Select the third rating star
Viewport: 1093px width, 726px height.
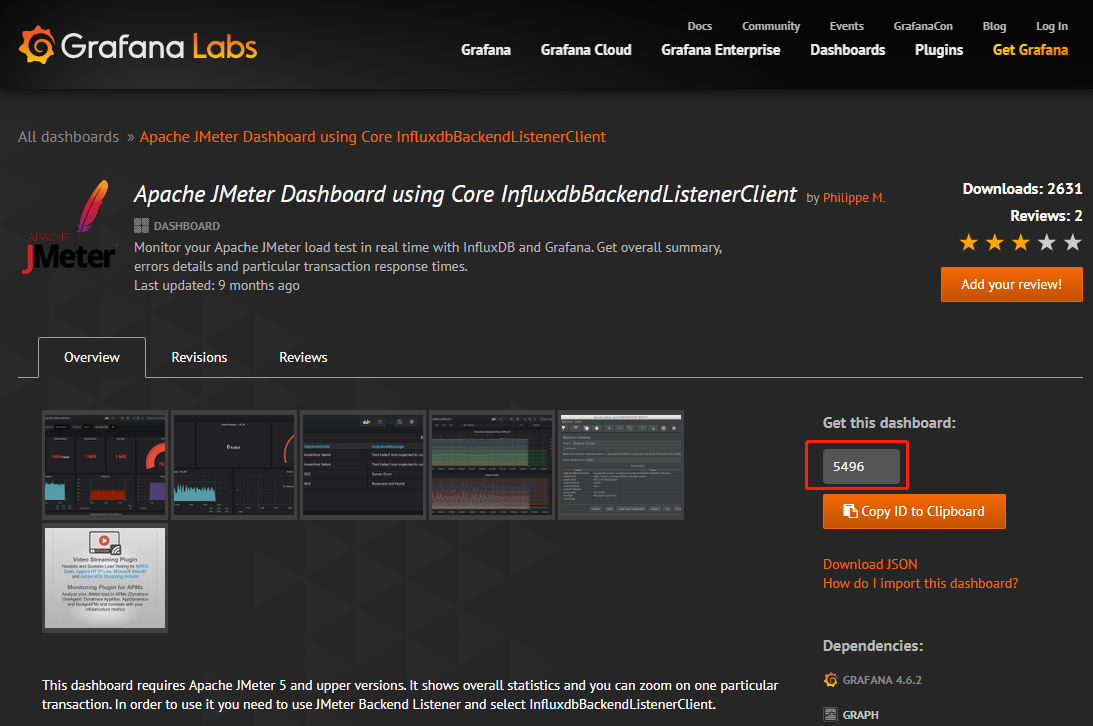point(1021,242)
